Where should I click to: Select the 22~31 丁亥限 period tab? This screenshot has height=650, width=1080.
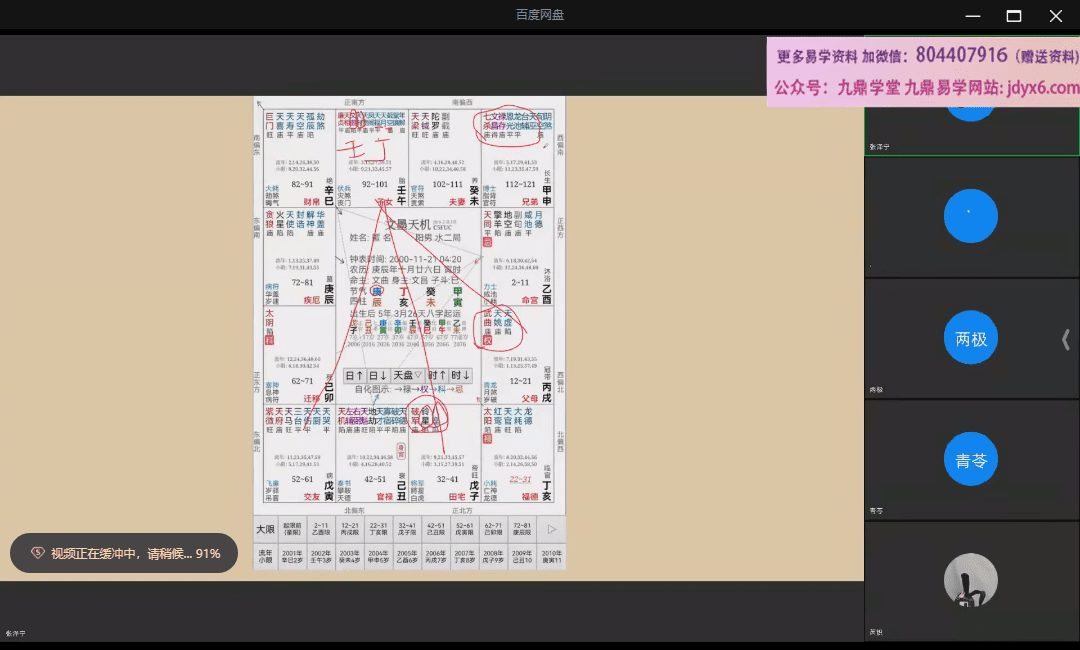379,528
